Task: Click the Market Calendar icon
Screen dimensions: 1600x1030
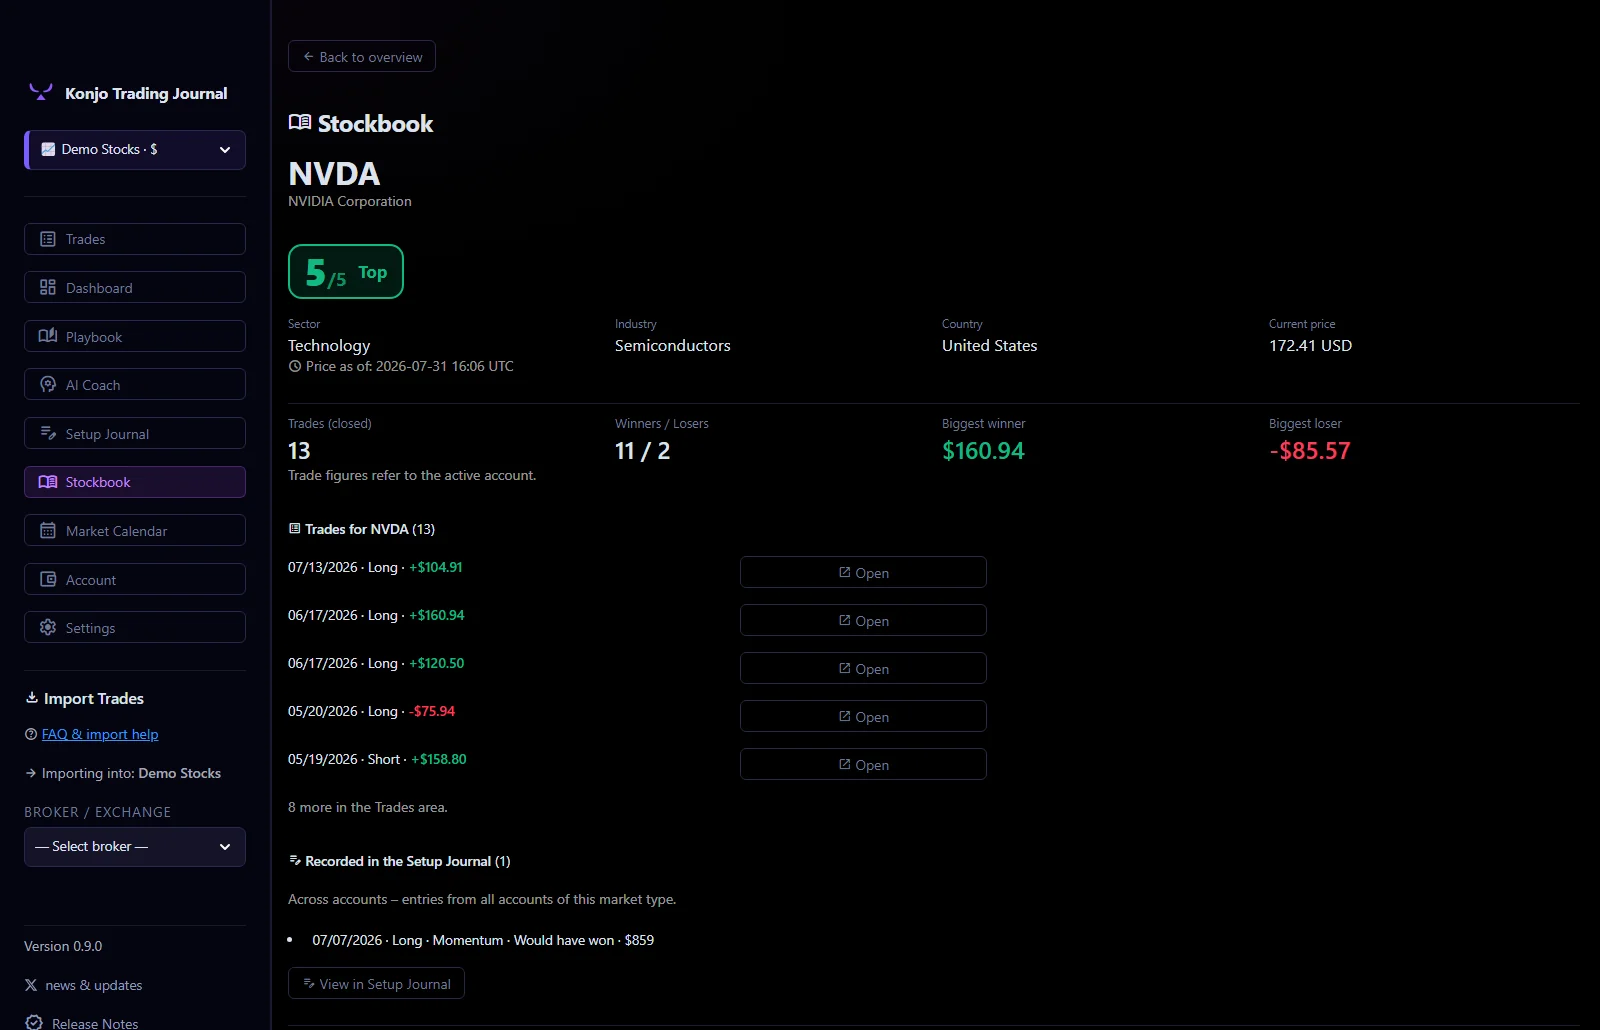Action: click(x=48, y=531)
